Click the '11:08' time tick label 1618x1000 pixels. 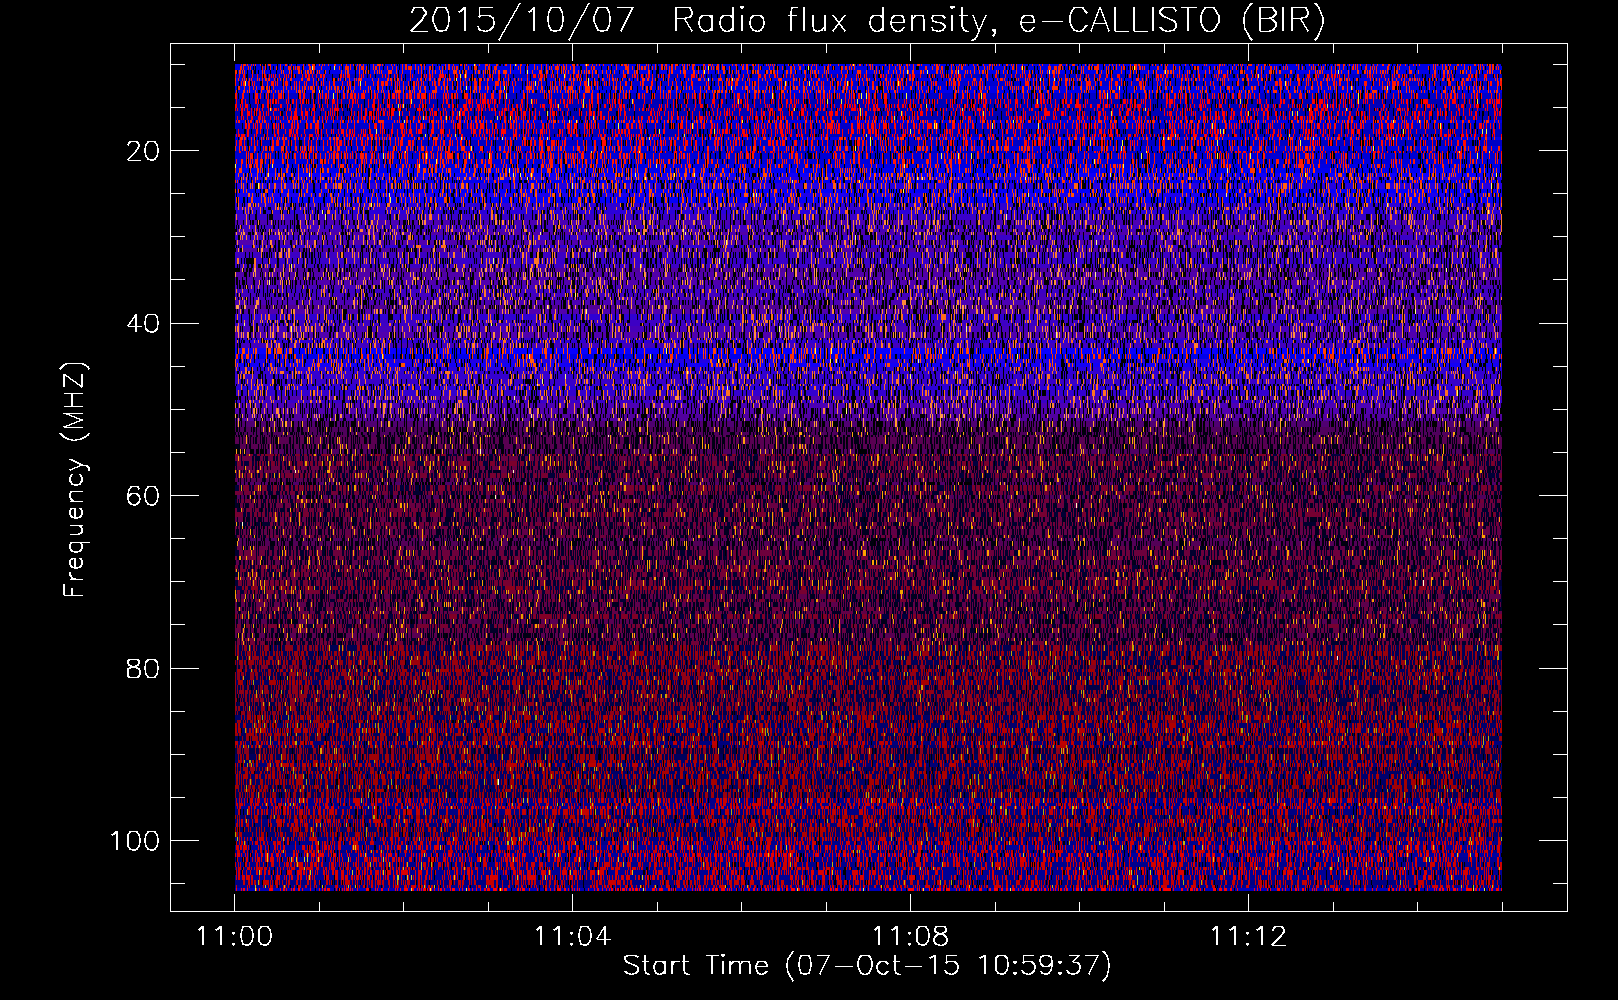pos(910,937)
